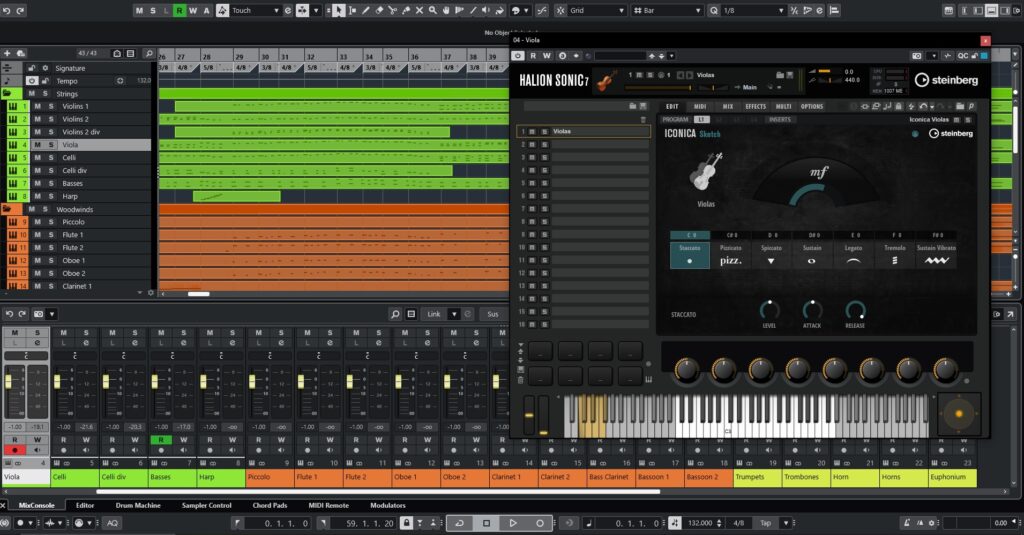The height and width of the screenshot is (535, 1024).
Task: Select the Sustain Vibrato articulation
Action: coord(936,255)
